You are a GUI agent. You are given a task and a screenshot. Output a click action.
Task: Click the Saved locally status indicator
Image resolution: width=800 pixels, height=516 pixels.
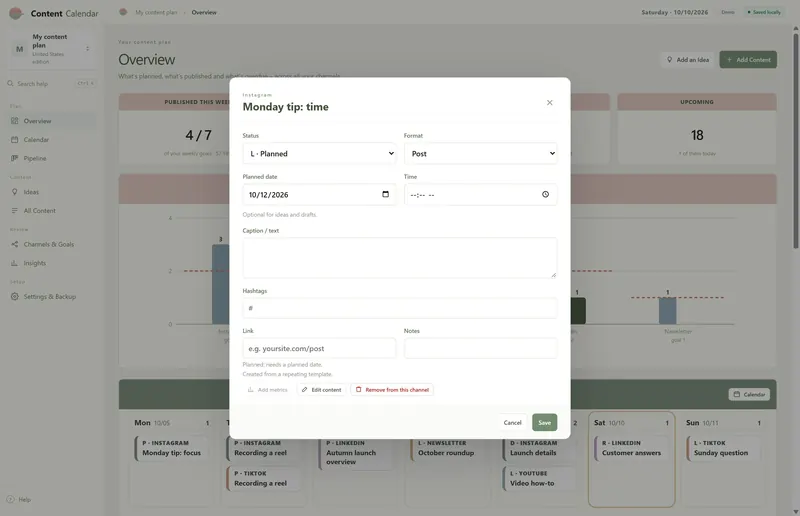click(764, 12)
